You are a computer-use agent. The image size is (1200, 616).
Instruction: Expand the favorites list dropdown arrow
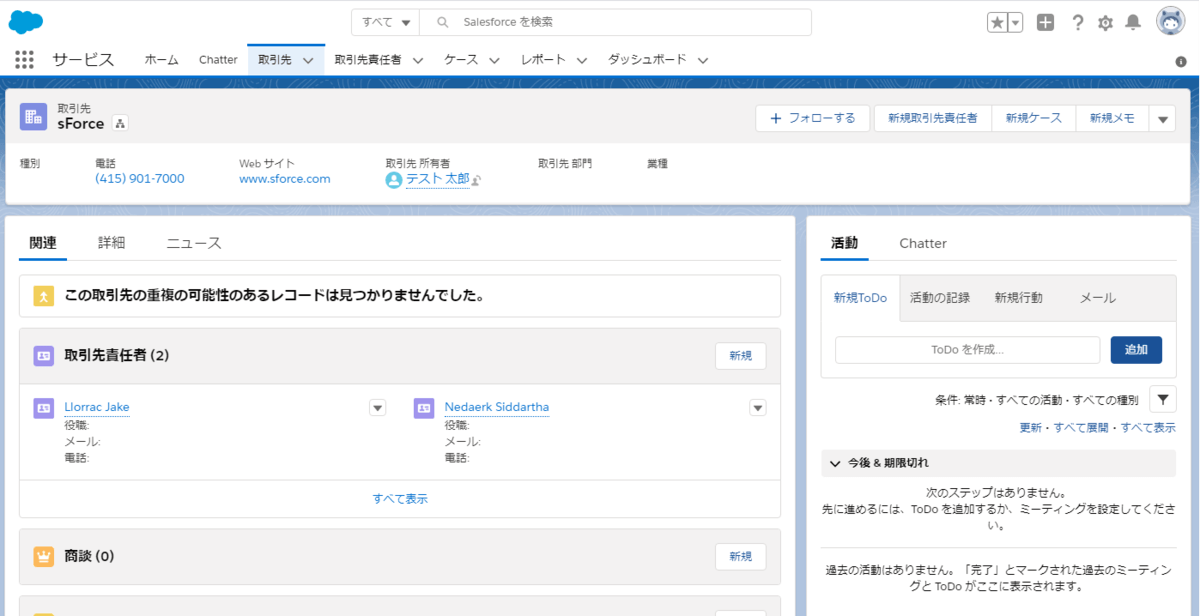pyautogui.click(x=1015, y=22)
